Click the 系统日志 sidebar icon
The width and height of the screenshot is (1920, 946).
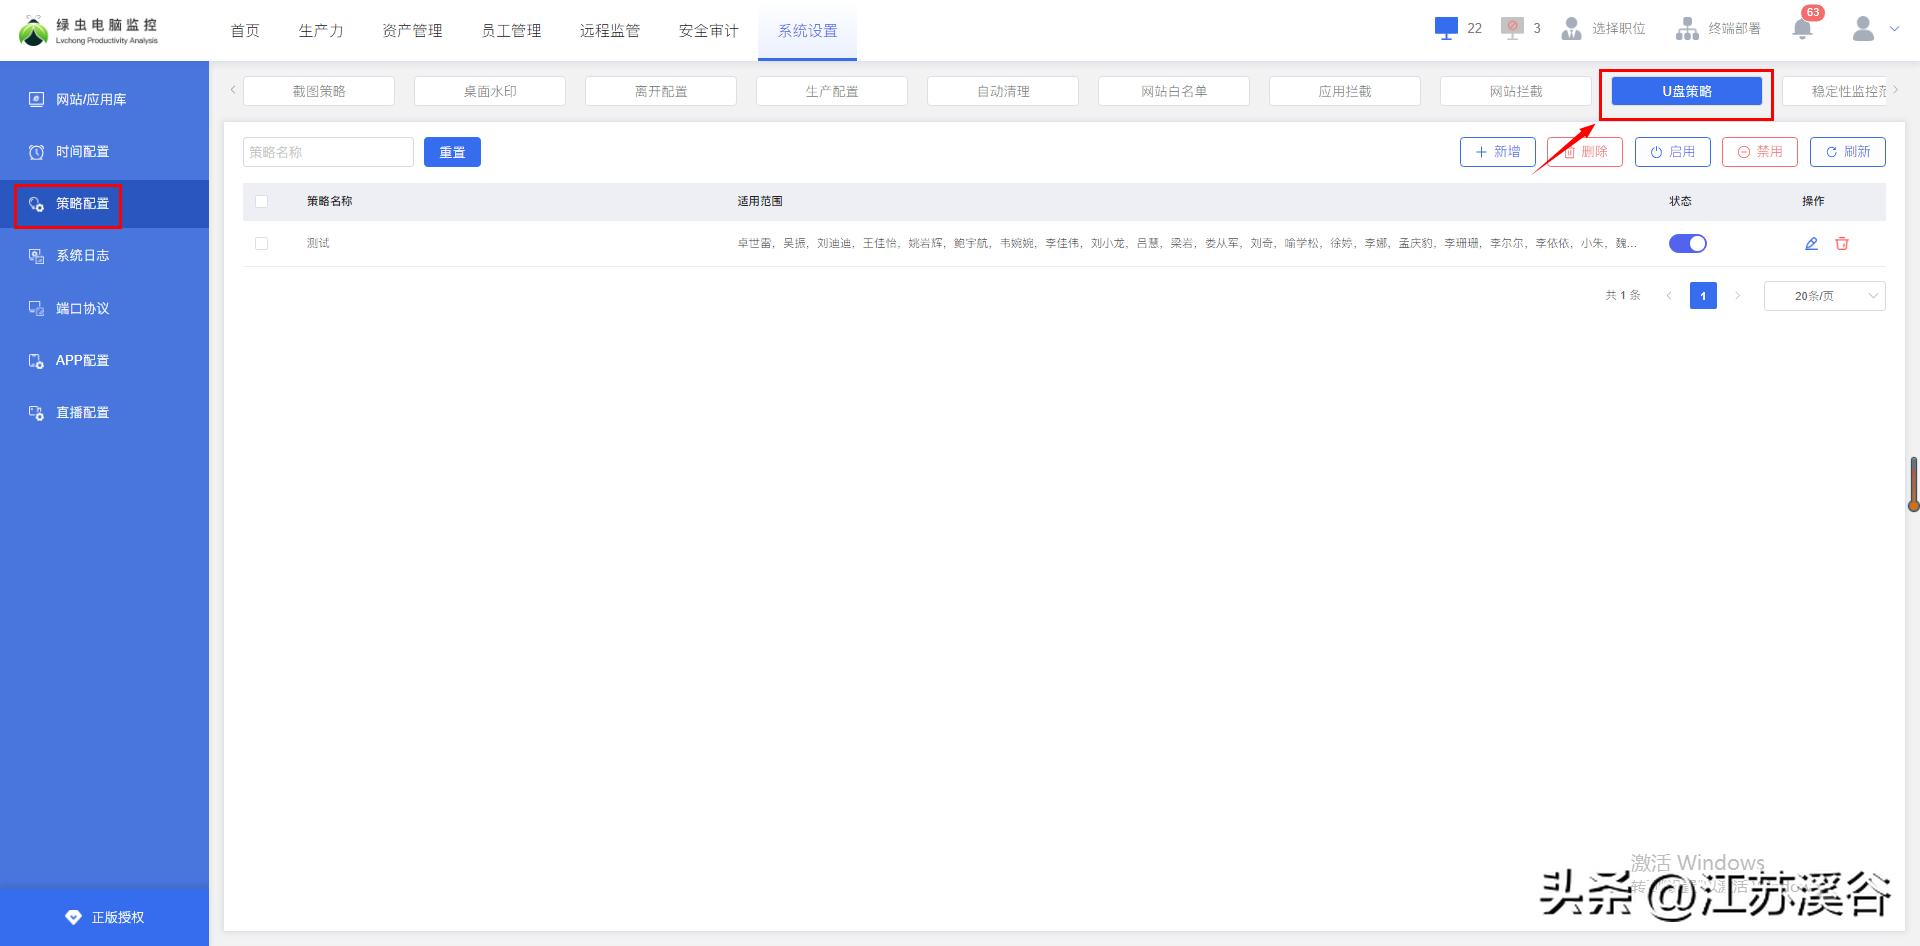tap(36, 256)
